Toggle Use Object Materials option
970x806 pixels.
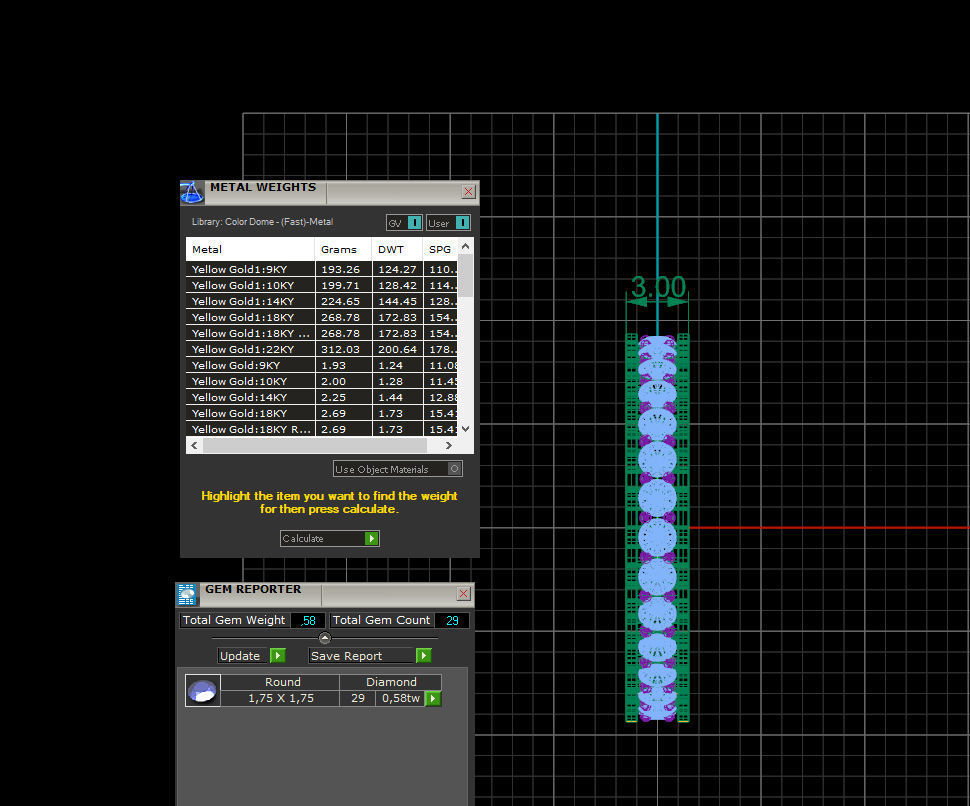pyautogui.click(x=397, y=469)
